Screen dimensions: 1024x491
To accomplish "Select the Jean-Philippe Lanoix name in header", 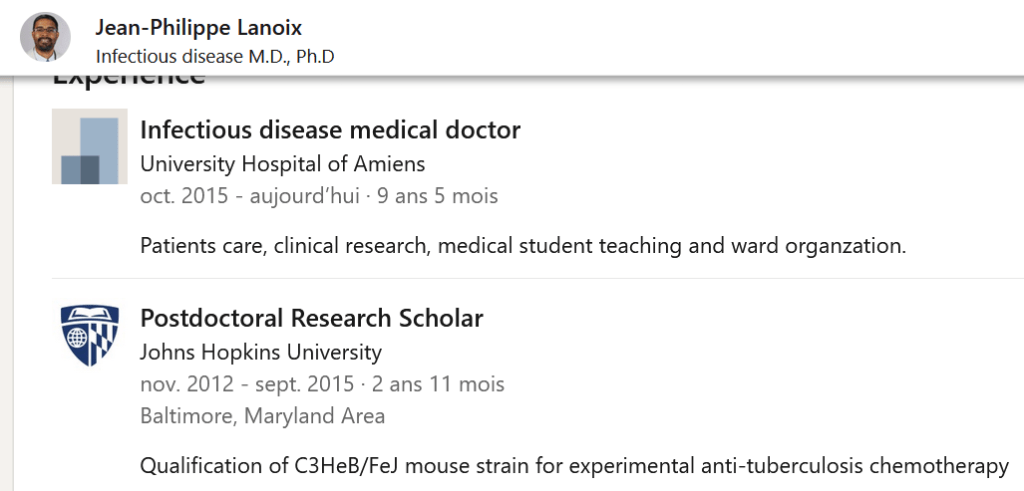I will click(198, 27).
